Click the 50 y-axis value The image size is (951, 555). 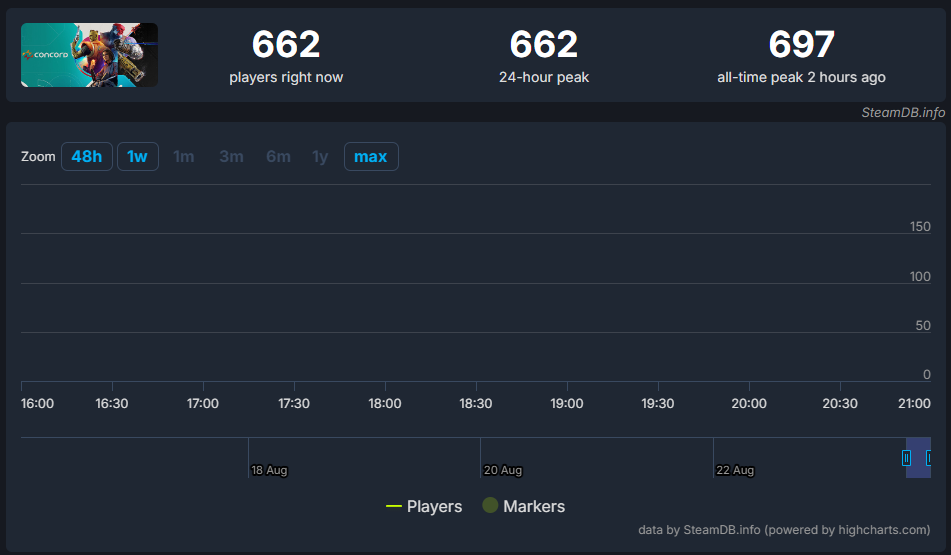point(923,326)
